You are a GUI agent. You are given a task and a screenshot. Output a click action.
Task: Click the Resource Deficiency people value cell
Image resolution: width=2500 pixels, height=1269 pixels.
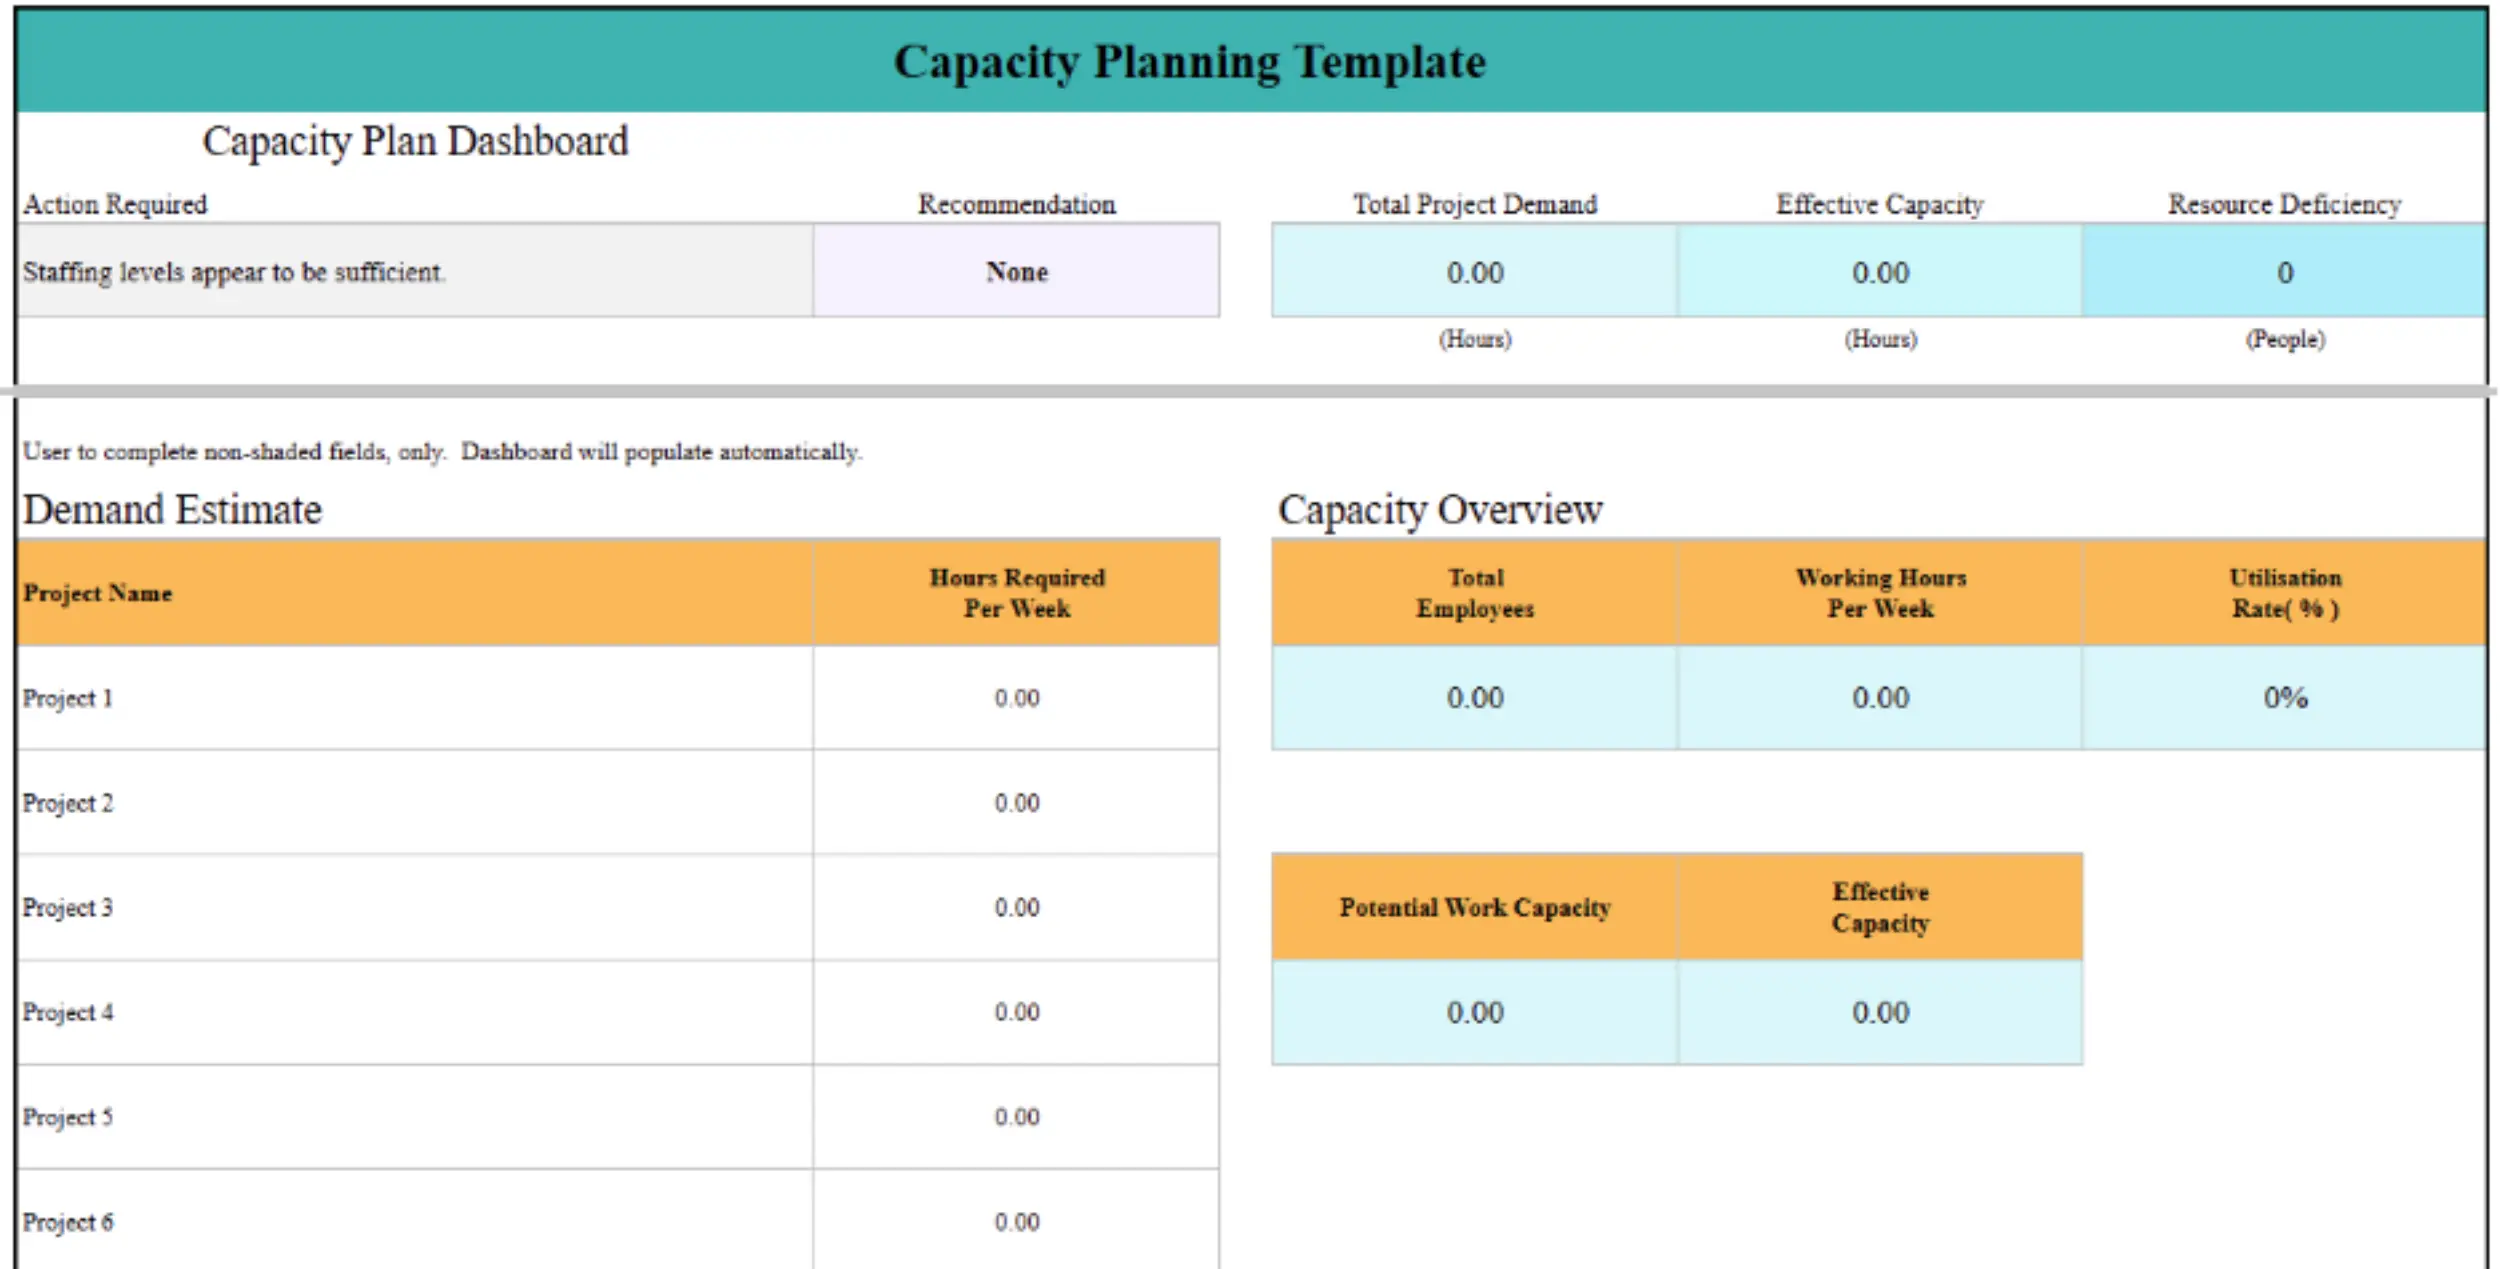pos(2284,273)
